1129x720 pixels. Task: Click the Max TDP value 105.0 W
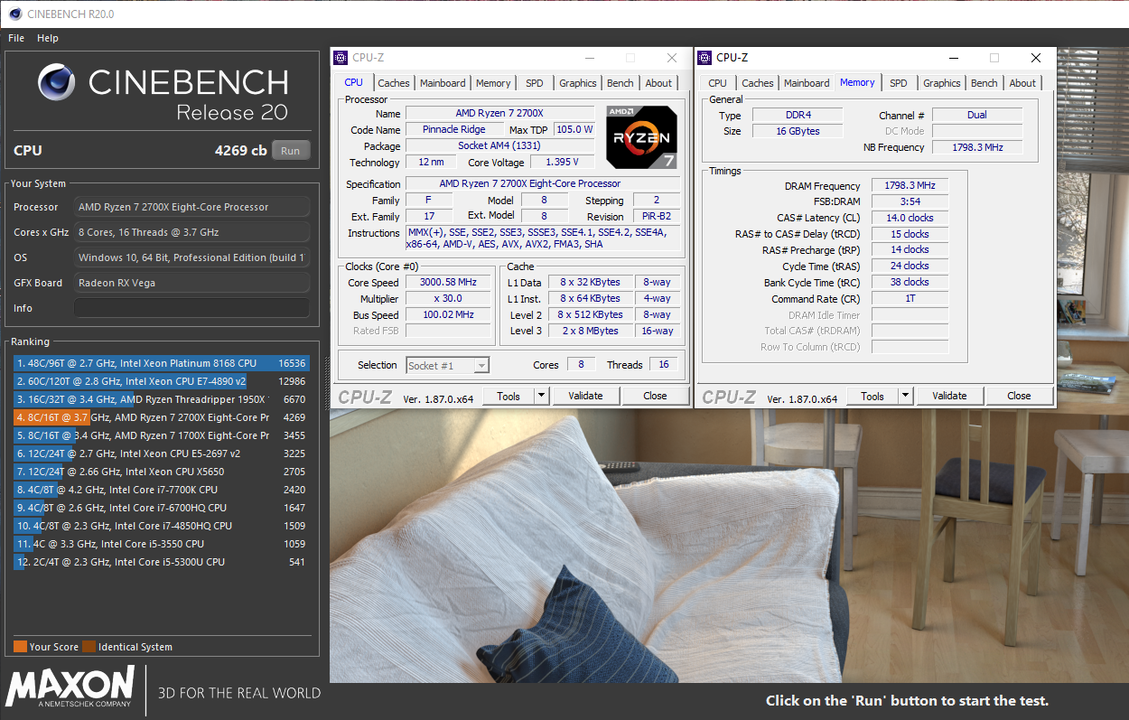pos(575,130)
